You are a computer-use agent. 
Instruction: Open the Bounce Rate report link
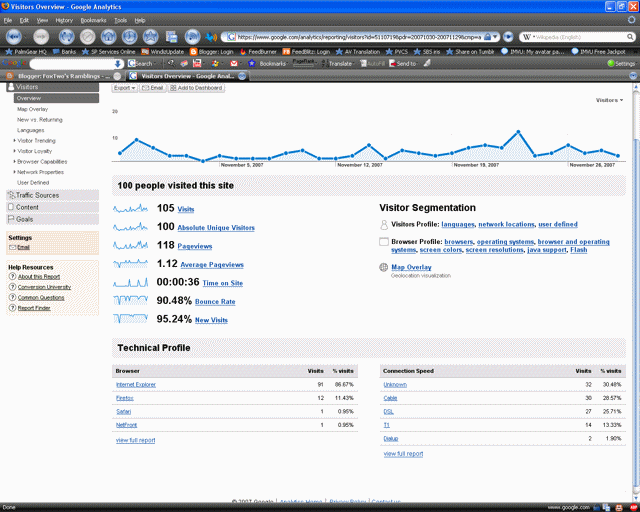(215, 302)
